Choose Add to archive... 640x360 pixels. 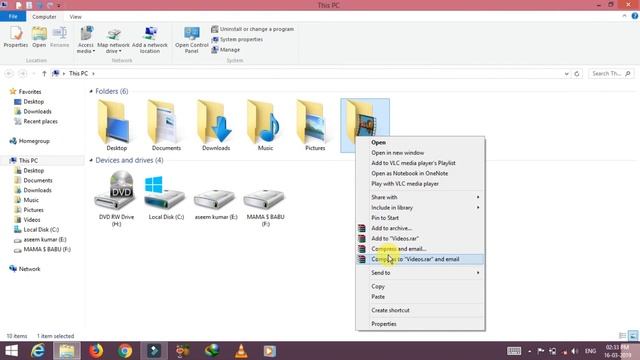pos(420,228)
